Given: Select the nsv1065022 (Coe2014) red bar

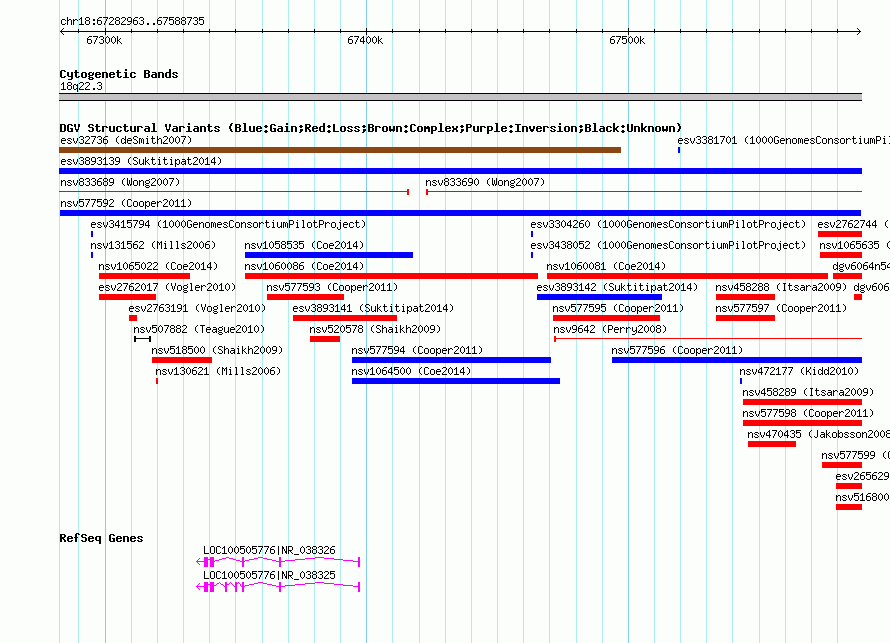Looking at the screenshot, I should [x=144, y=276].
